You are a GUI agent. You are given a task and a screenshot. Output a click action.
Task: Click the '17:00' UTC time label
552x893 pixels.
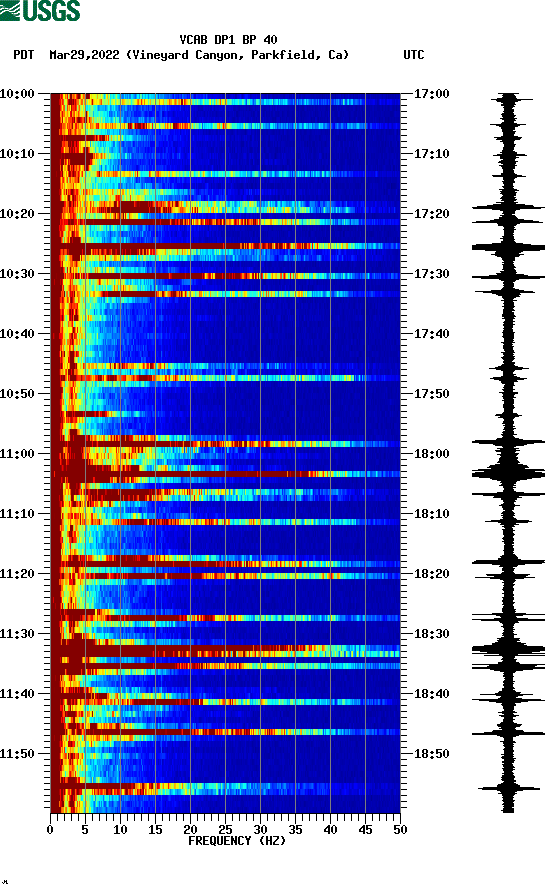[x=432, y=93]
